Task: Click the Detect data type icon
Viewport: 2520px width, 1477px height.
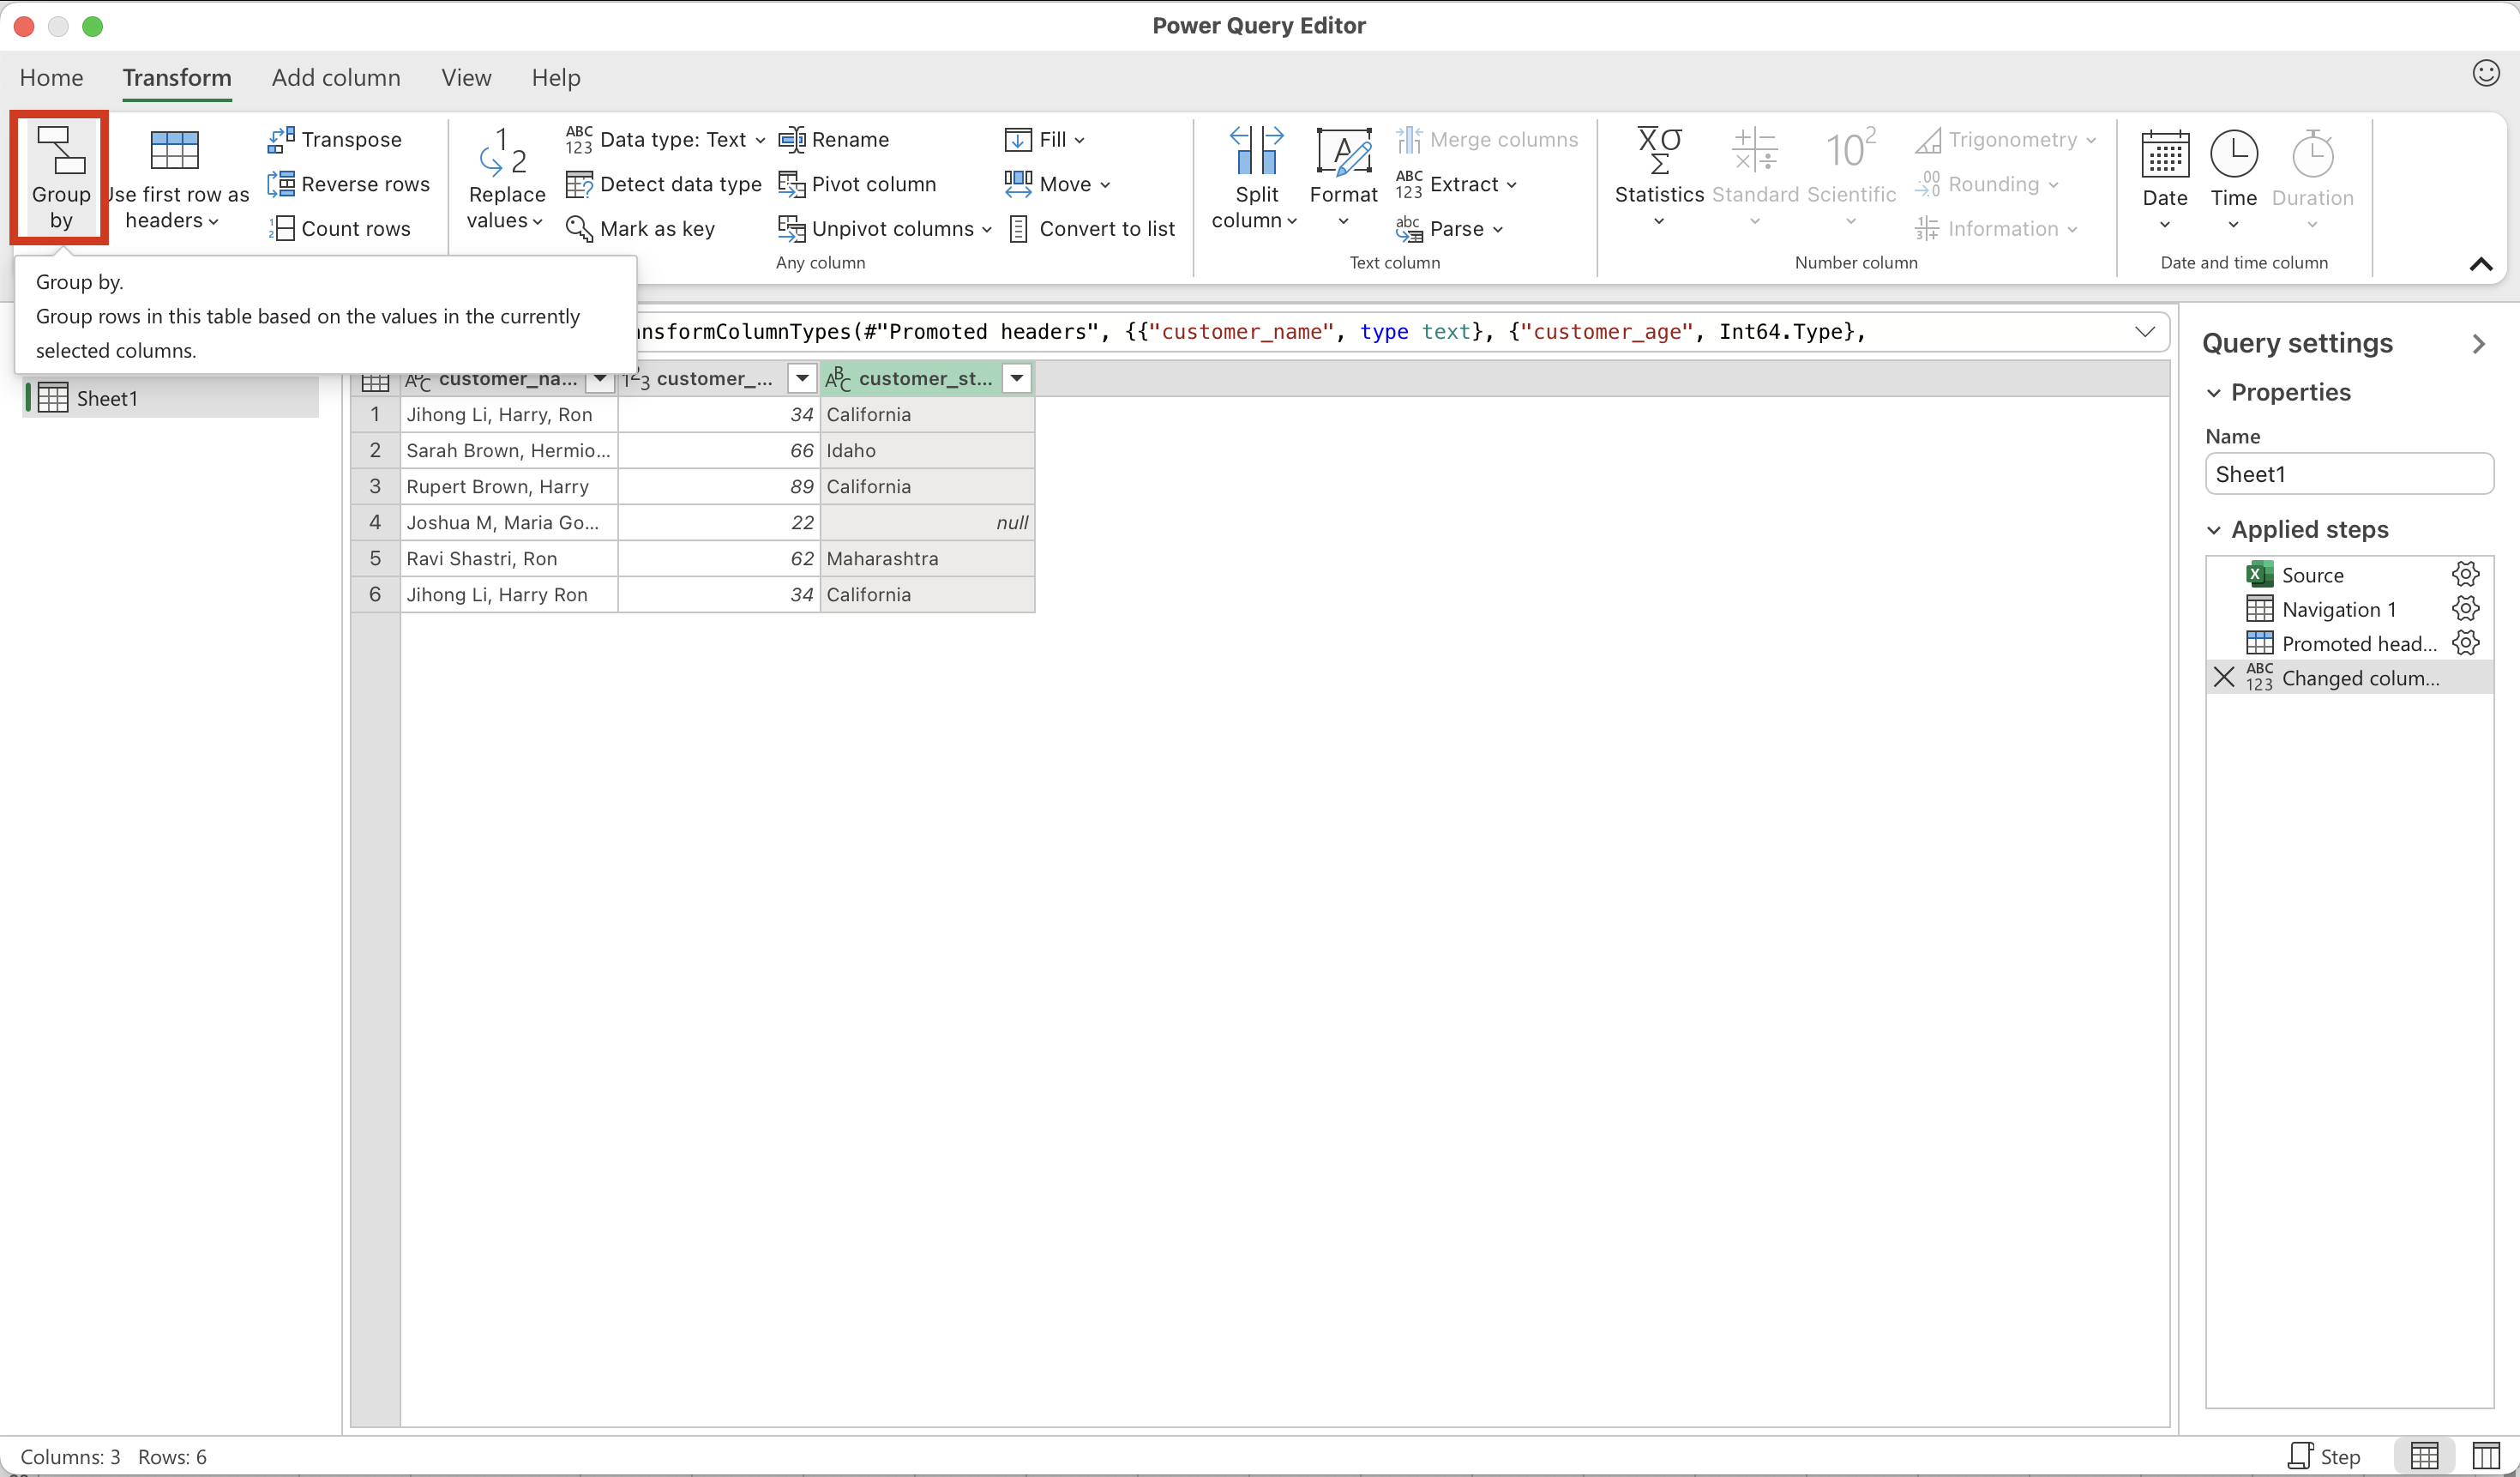Action: pyautogui.click(x=579, y=184)
